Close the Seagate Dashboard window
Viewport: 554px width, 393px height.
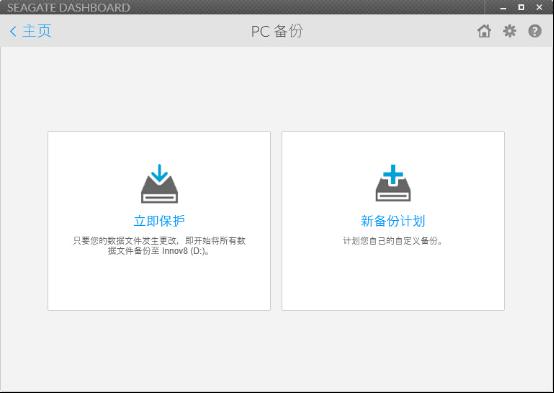[x=539, y=7]
